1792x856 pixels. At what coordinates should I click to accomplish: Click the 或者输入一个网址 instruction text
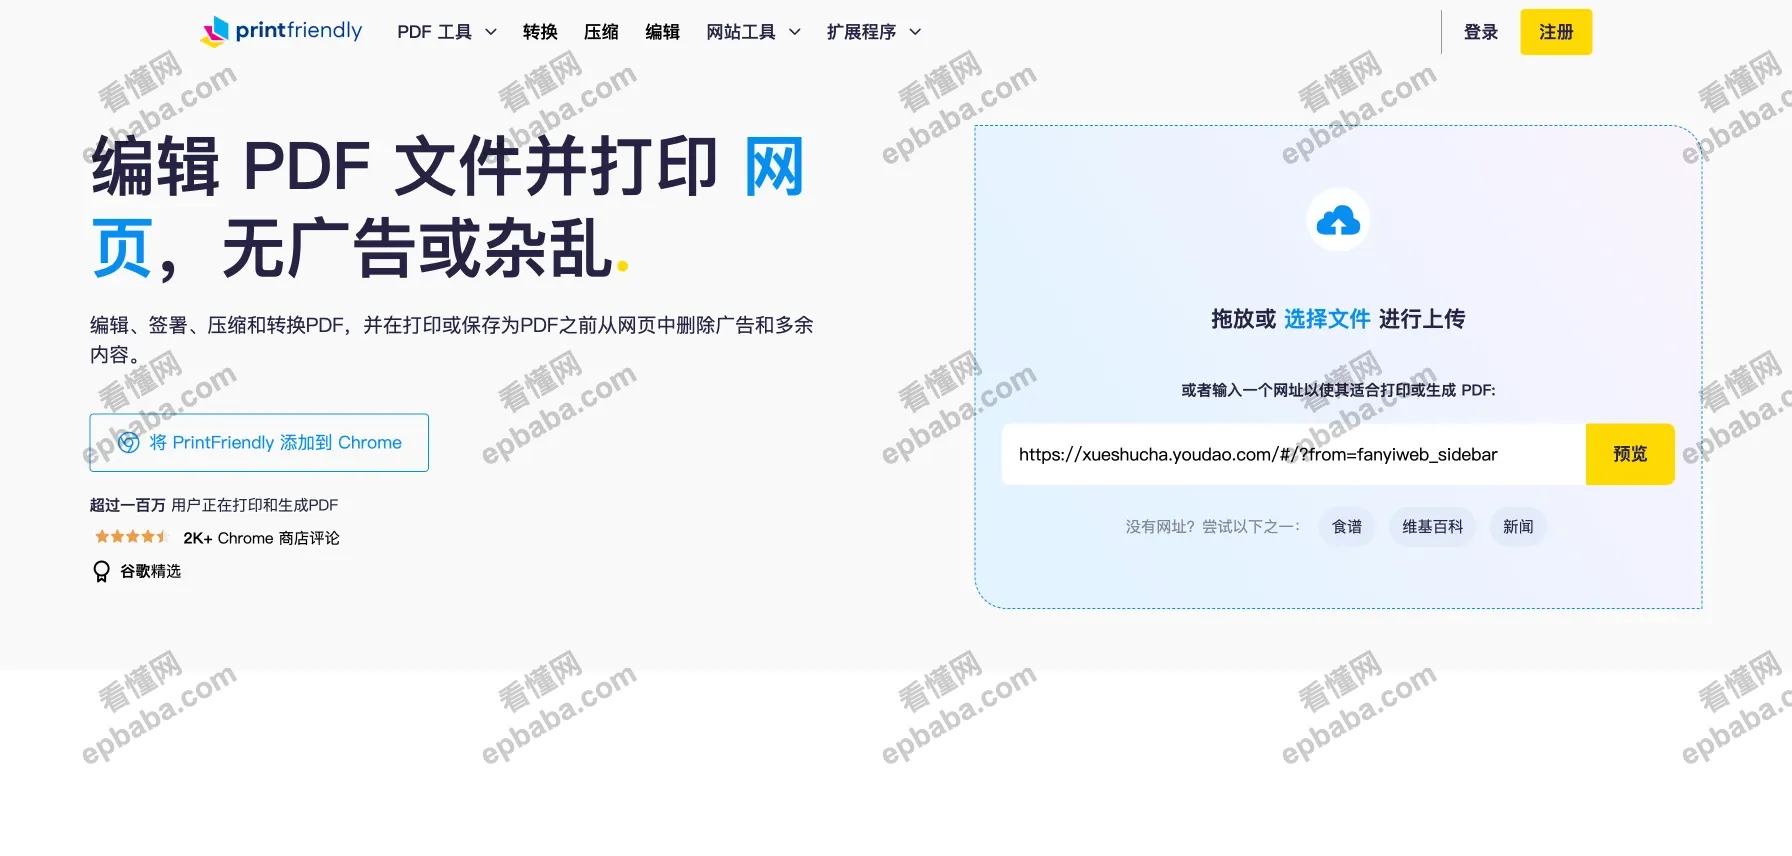[x=1338, y=390]
